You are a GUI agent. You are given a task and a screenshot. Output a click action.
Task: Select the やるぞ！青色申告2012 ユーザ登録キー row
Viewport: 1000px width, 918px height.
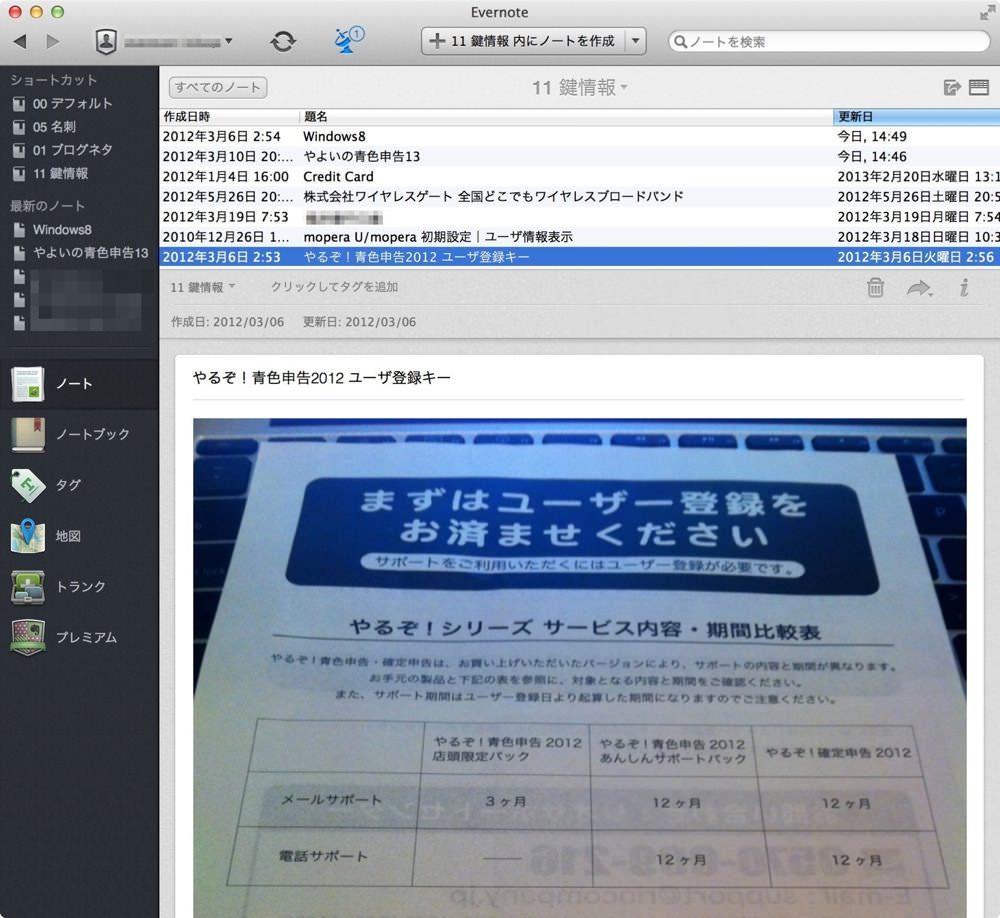580,257
